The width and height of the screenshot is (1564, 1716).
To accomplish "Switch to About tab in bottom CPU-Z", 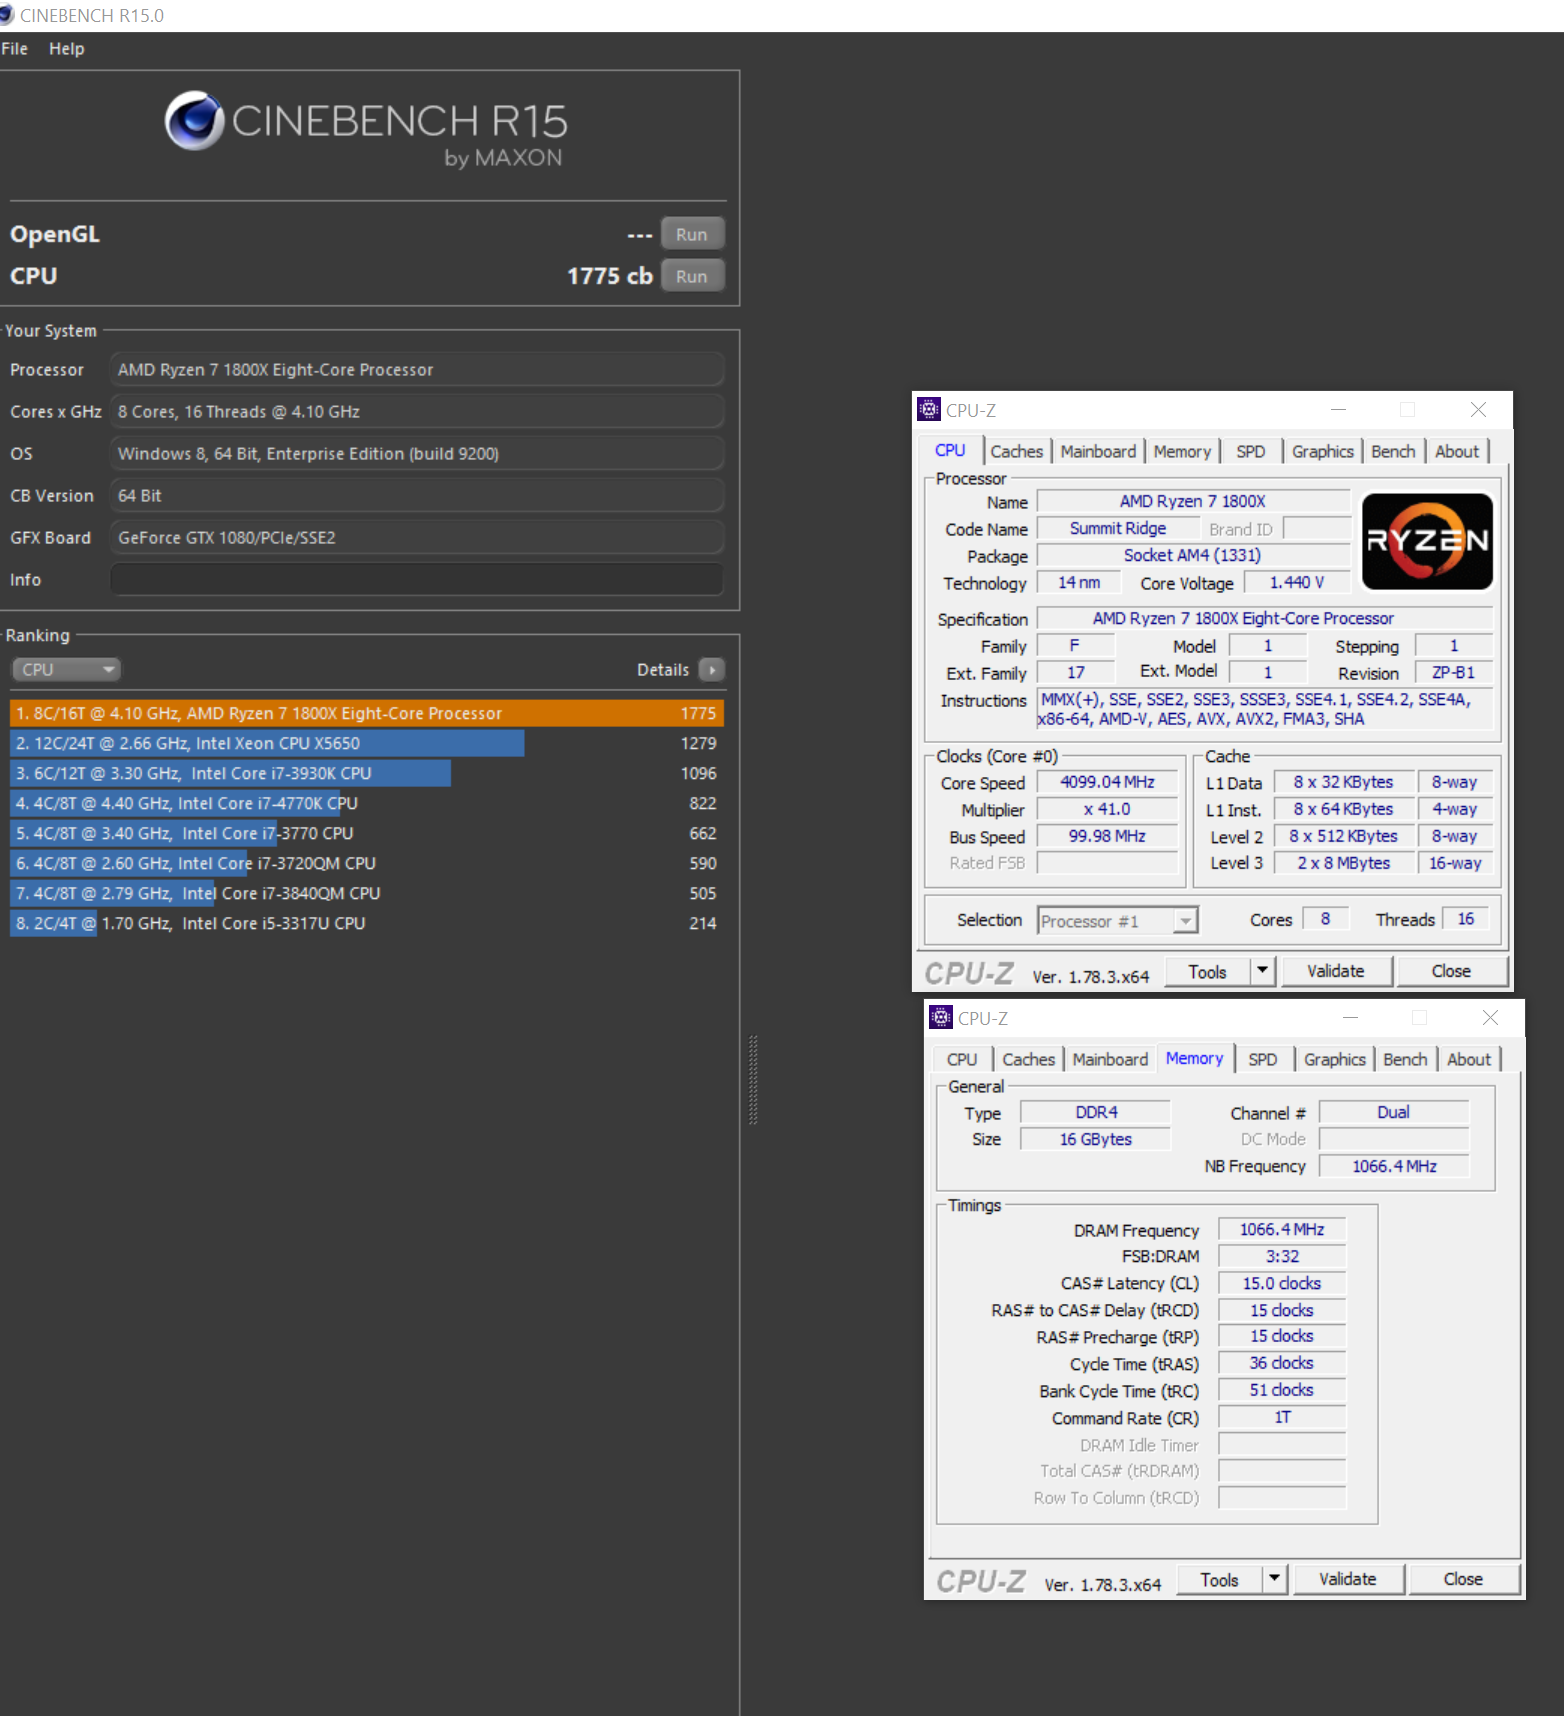I will pos(1469,1059).
